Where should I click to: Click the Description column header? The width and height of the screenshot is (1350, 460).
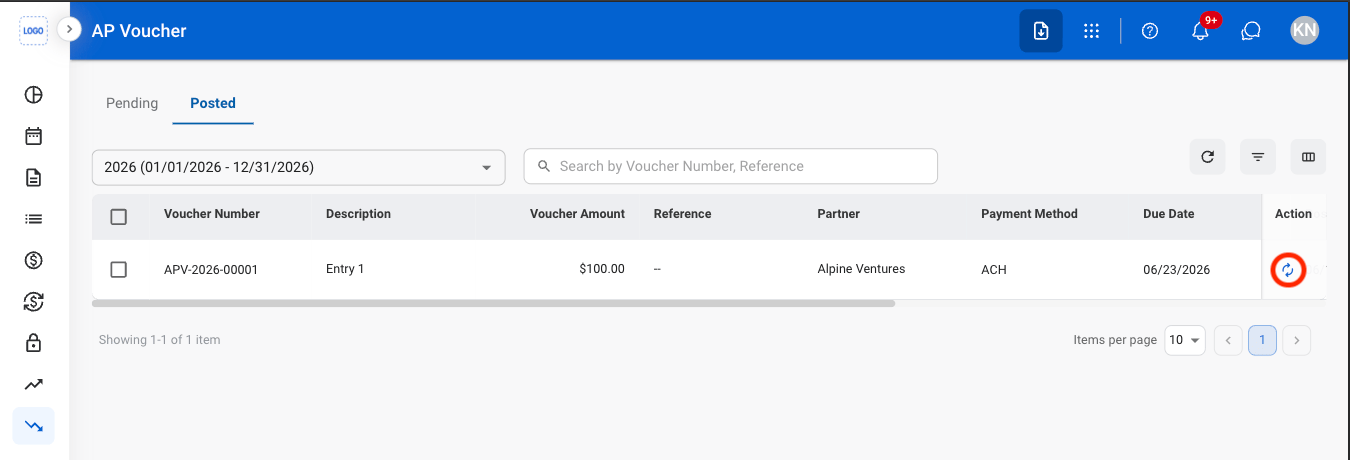coord(358,214)
